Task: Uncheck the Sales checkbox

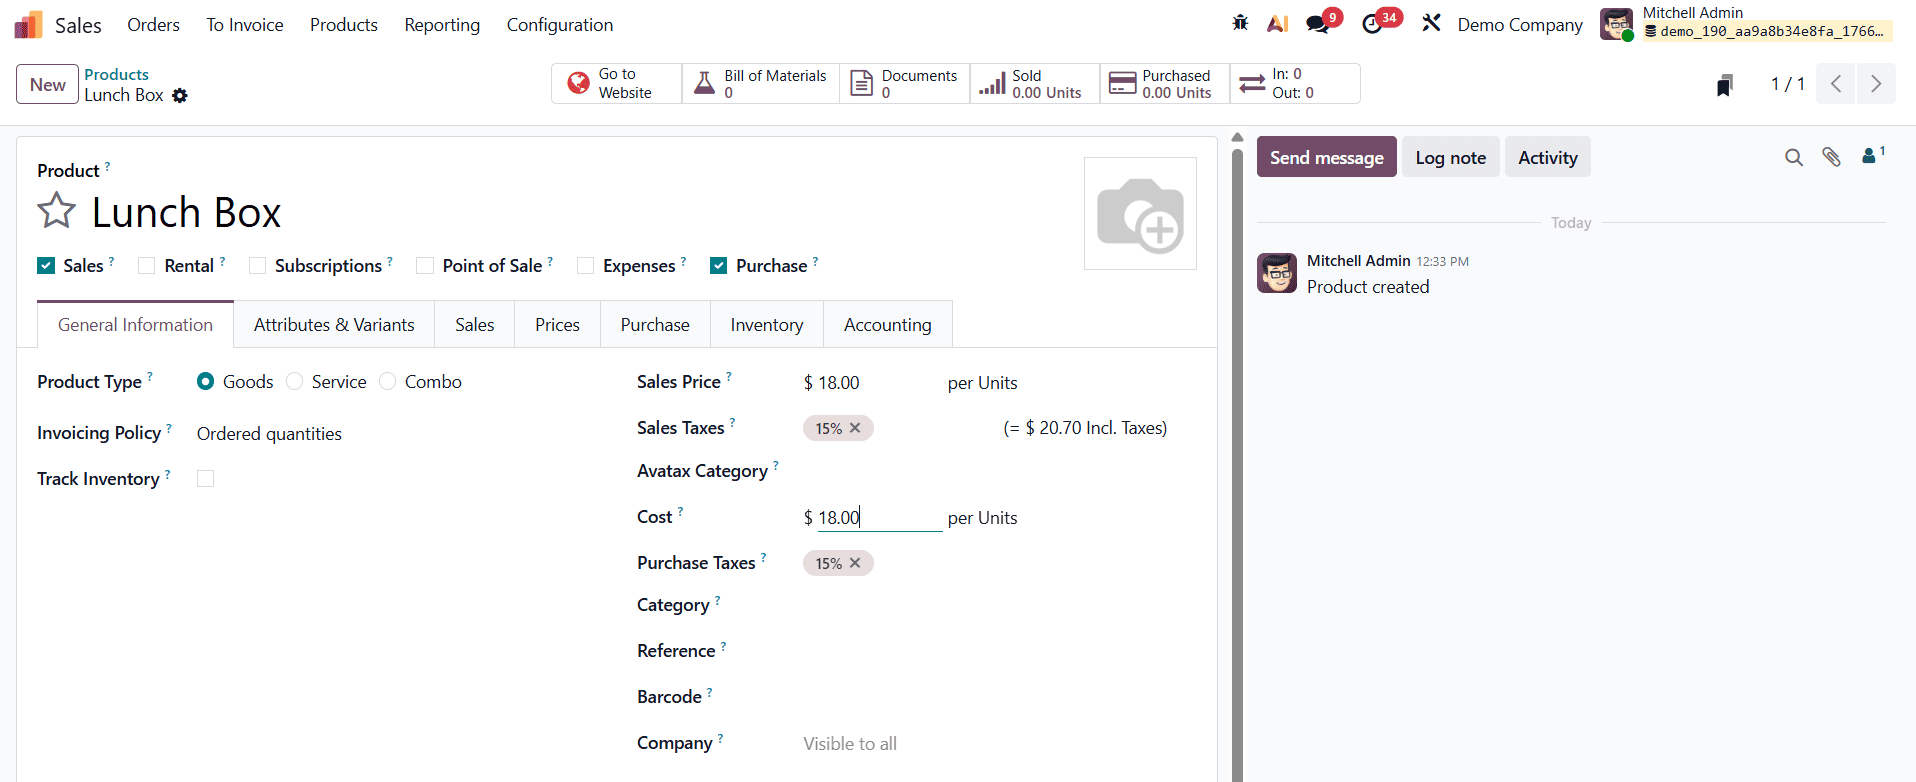Action: coord(46,265)
